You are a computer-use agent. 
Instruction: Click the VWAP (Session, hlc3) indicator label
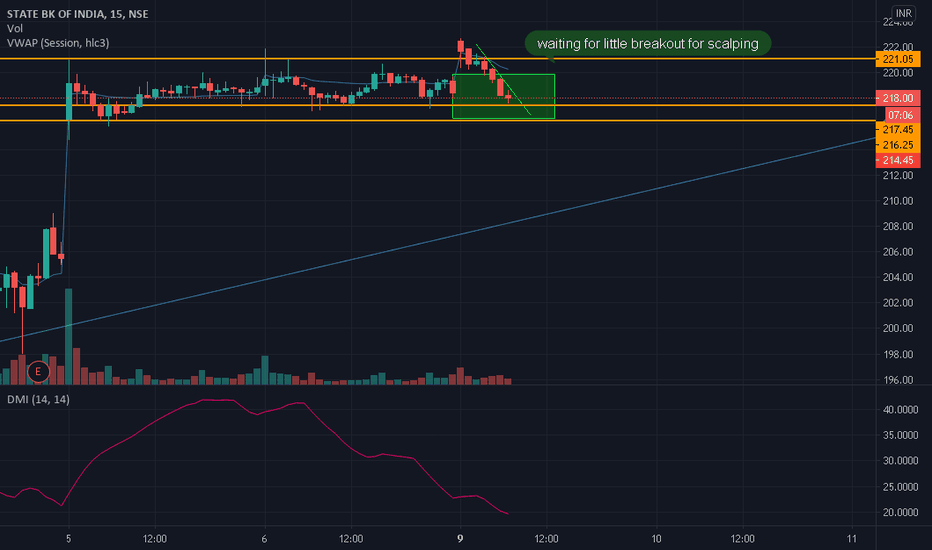[58, 43]
